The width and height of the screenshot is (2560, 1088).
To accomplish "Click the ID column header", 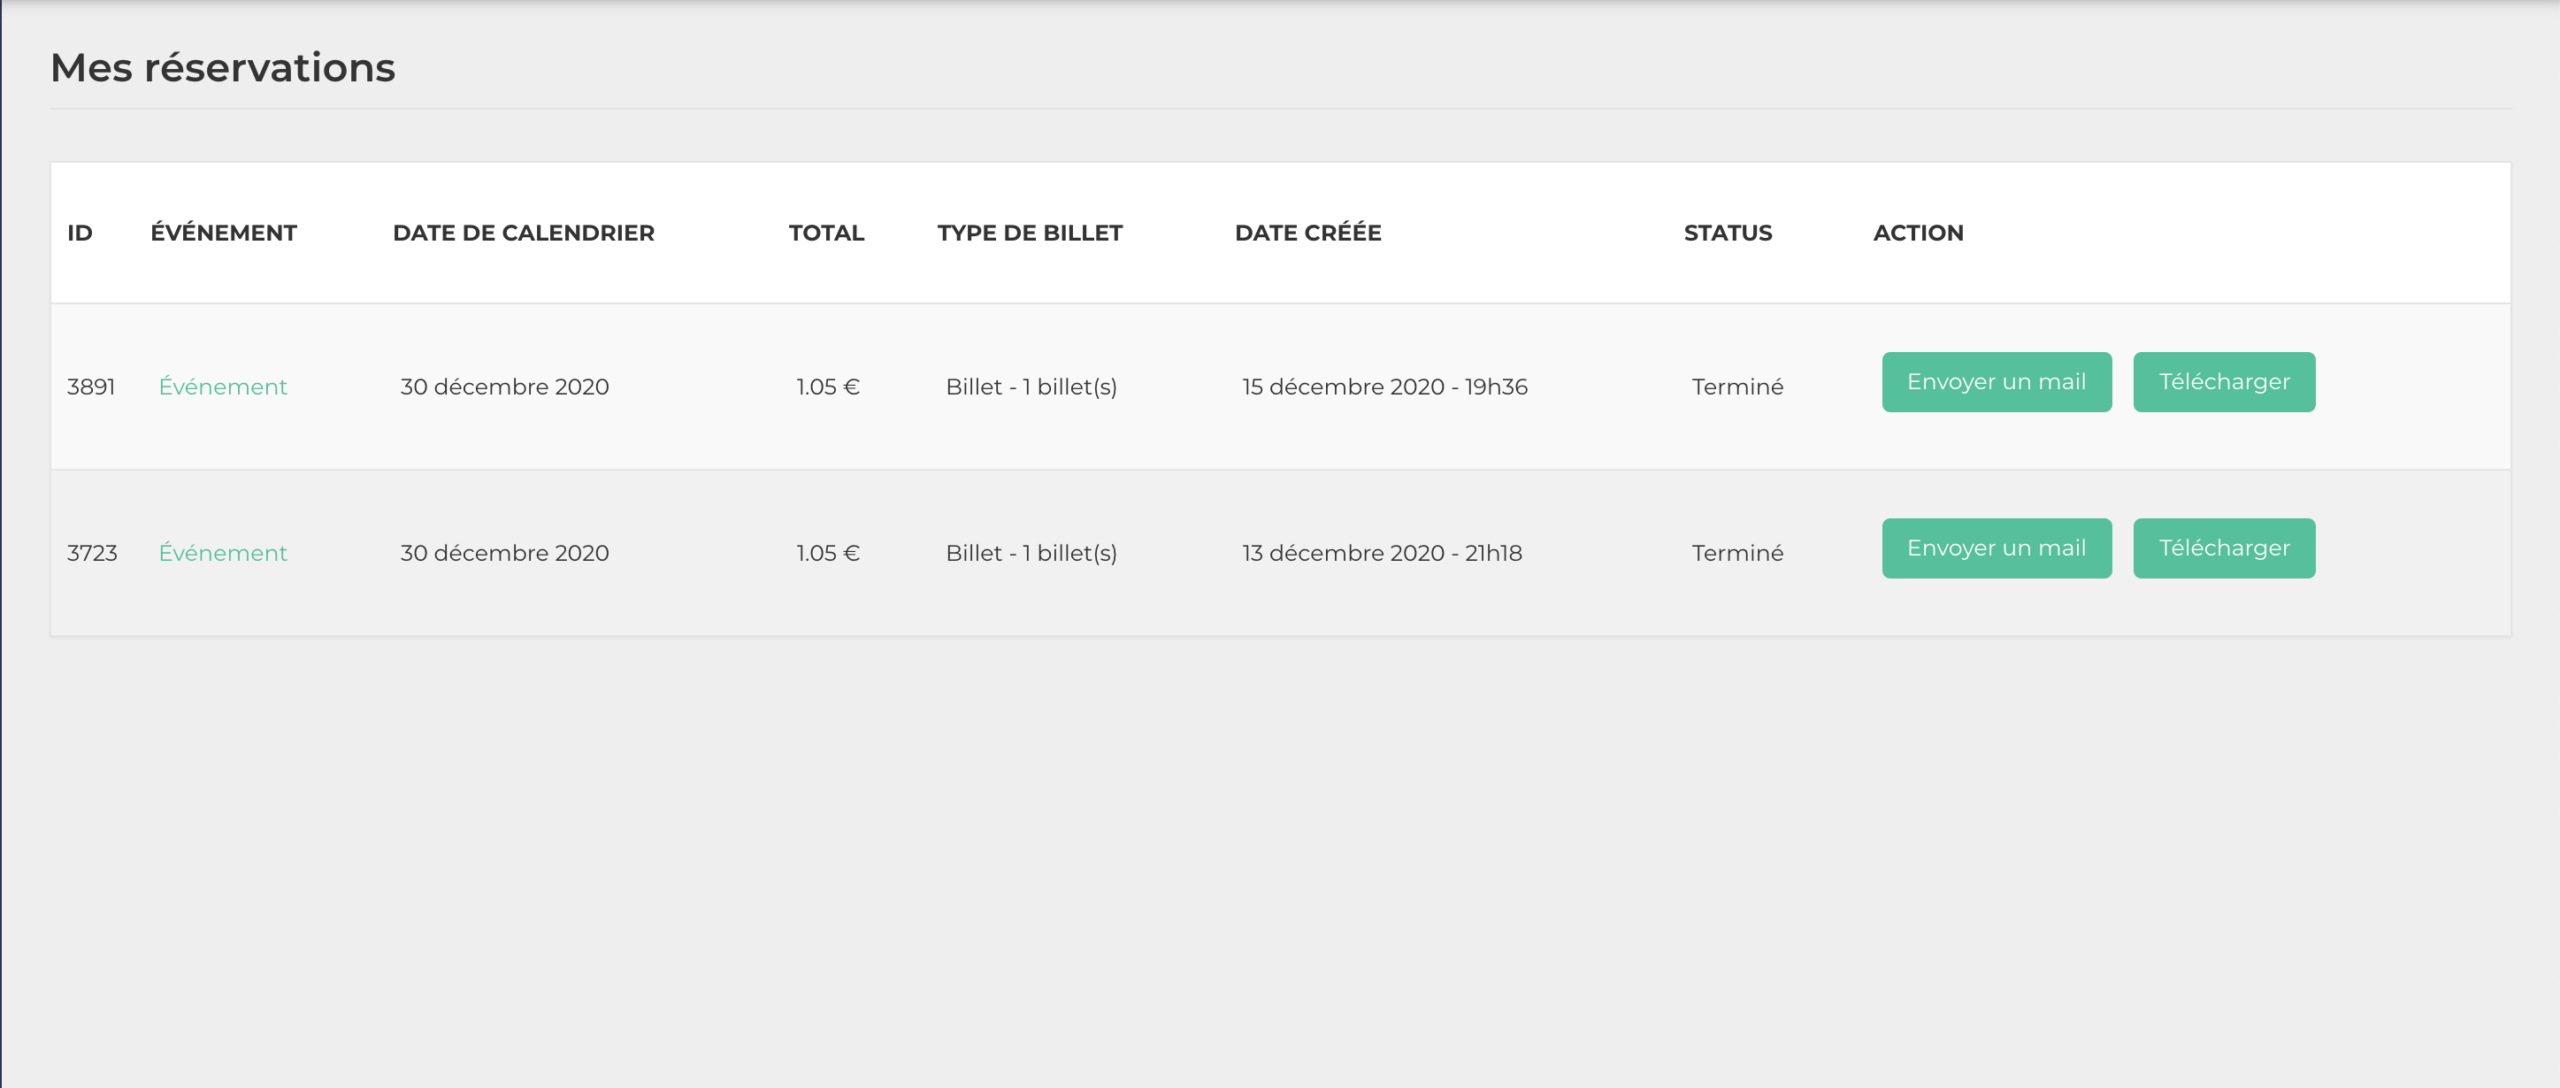I will (80, 233).
